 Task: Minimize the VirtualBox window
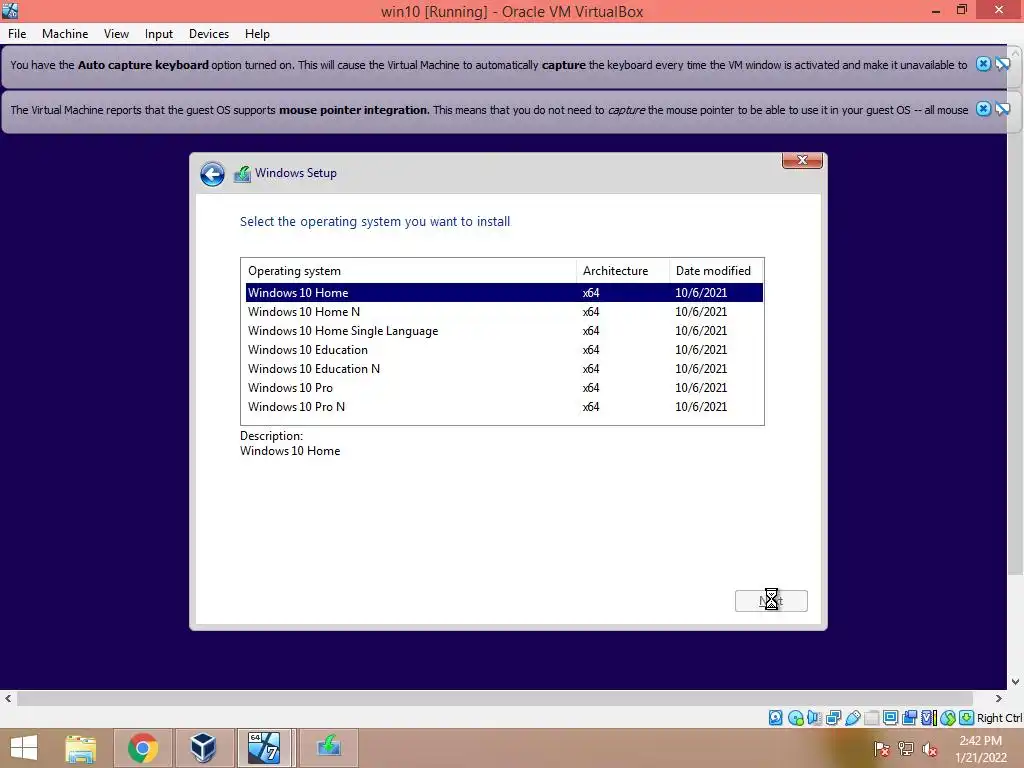(x=936, y=10)
